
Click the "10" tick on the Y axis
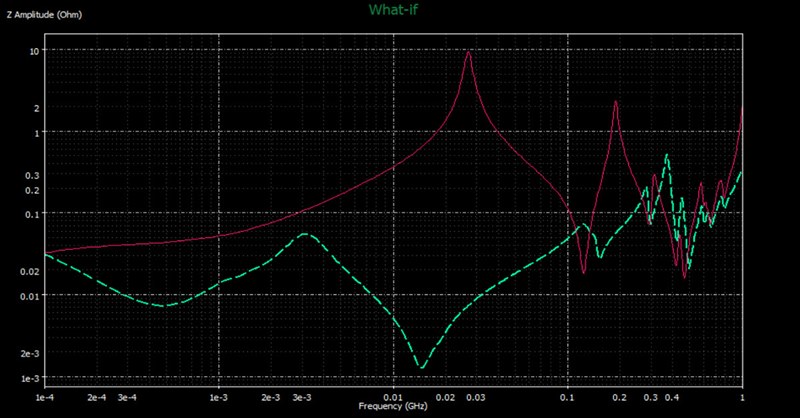33,51
